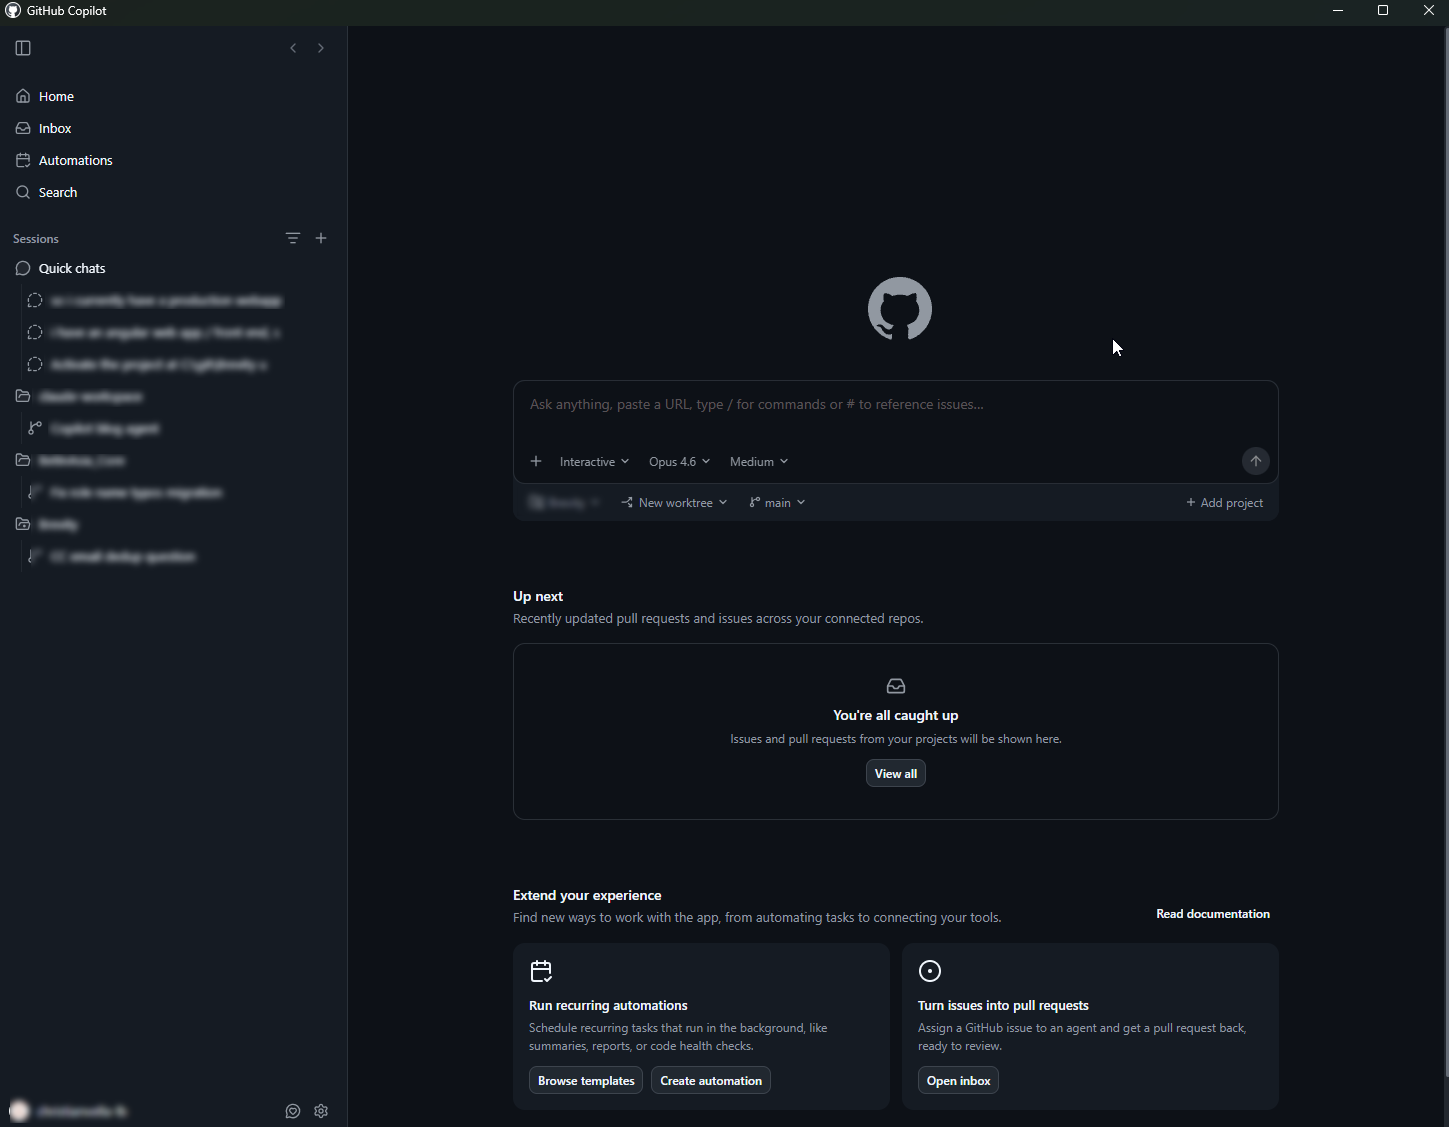The image size is (1449, 1127).
Task: Click Add project
Action: pos(1225,502)
